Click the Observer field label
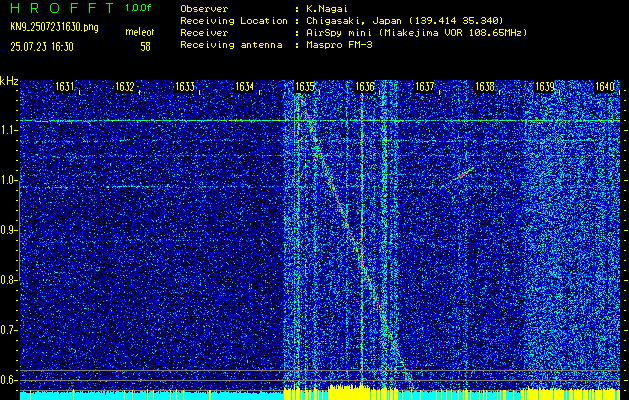 click(x=204, y=9)
